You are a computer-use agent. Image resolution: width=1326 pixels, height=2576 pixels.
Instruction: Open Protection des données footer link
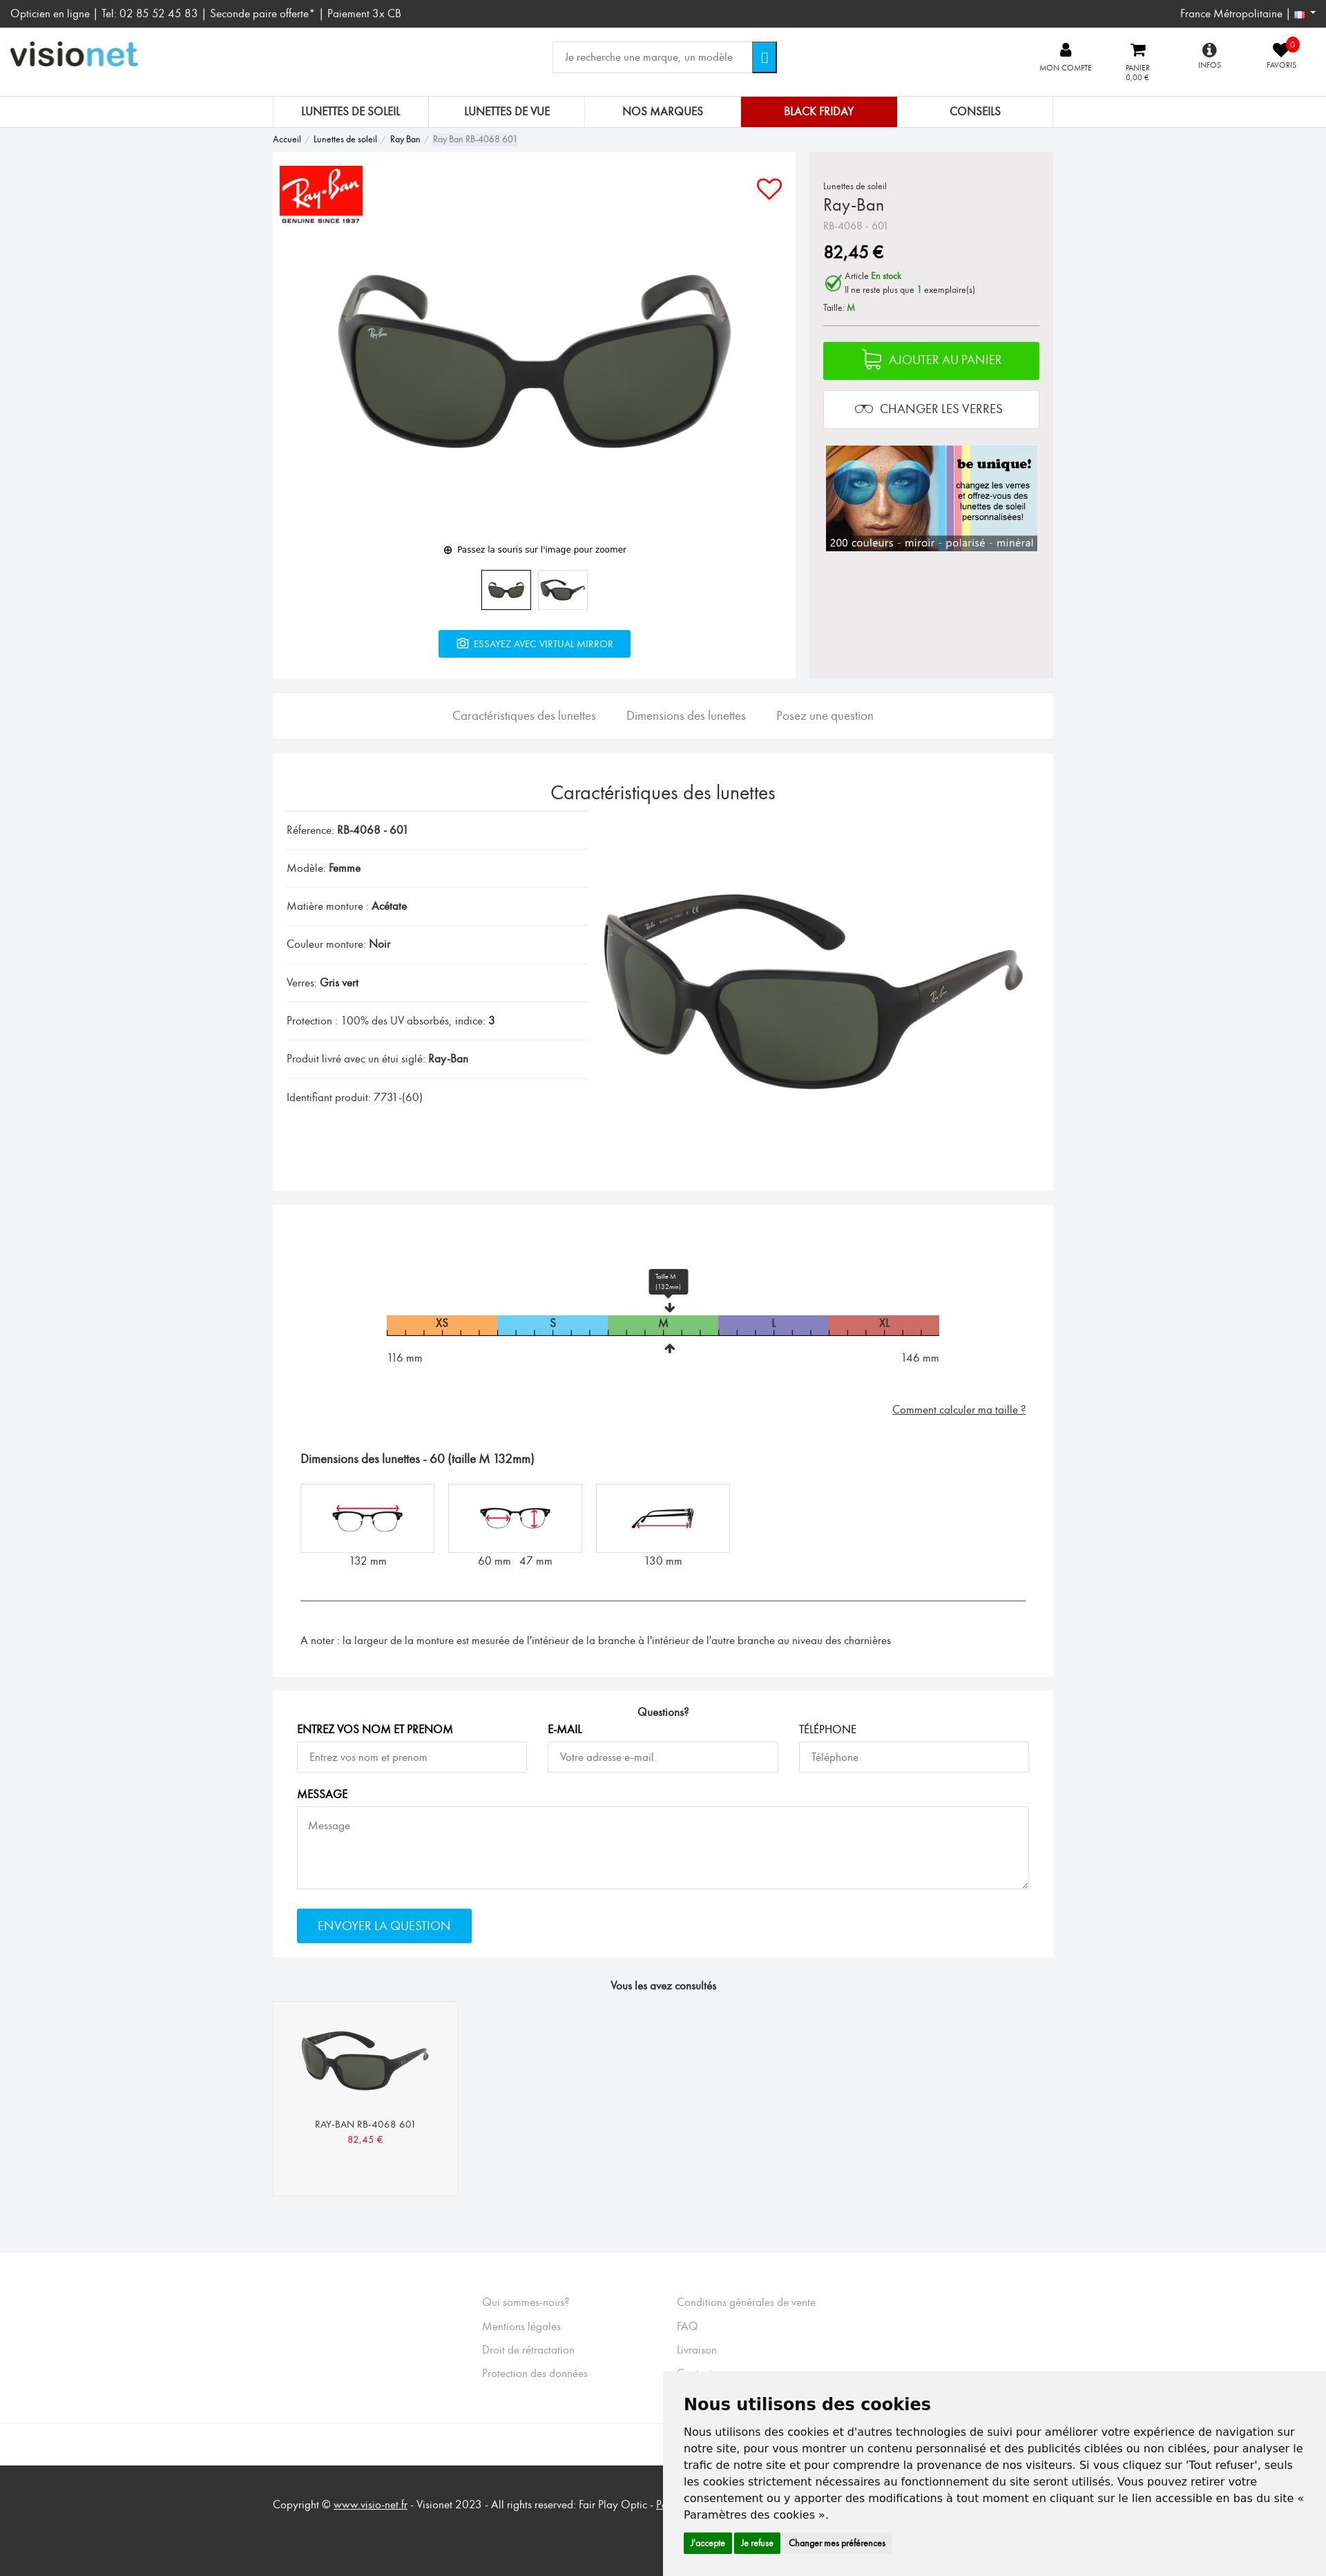click(x=535, y=2373)
